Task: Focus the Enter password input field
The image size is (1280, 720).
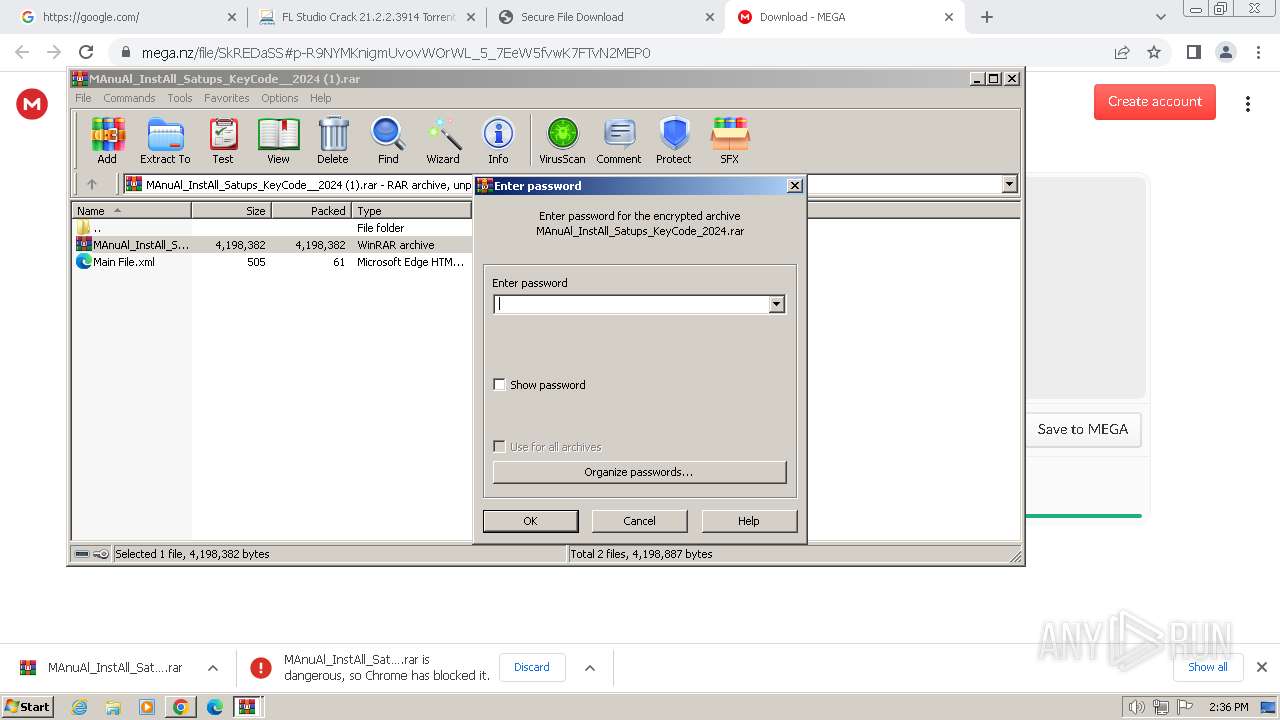Action: coord(631,304)
